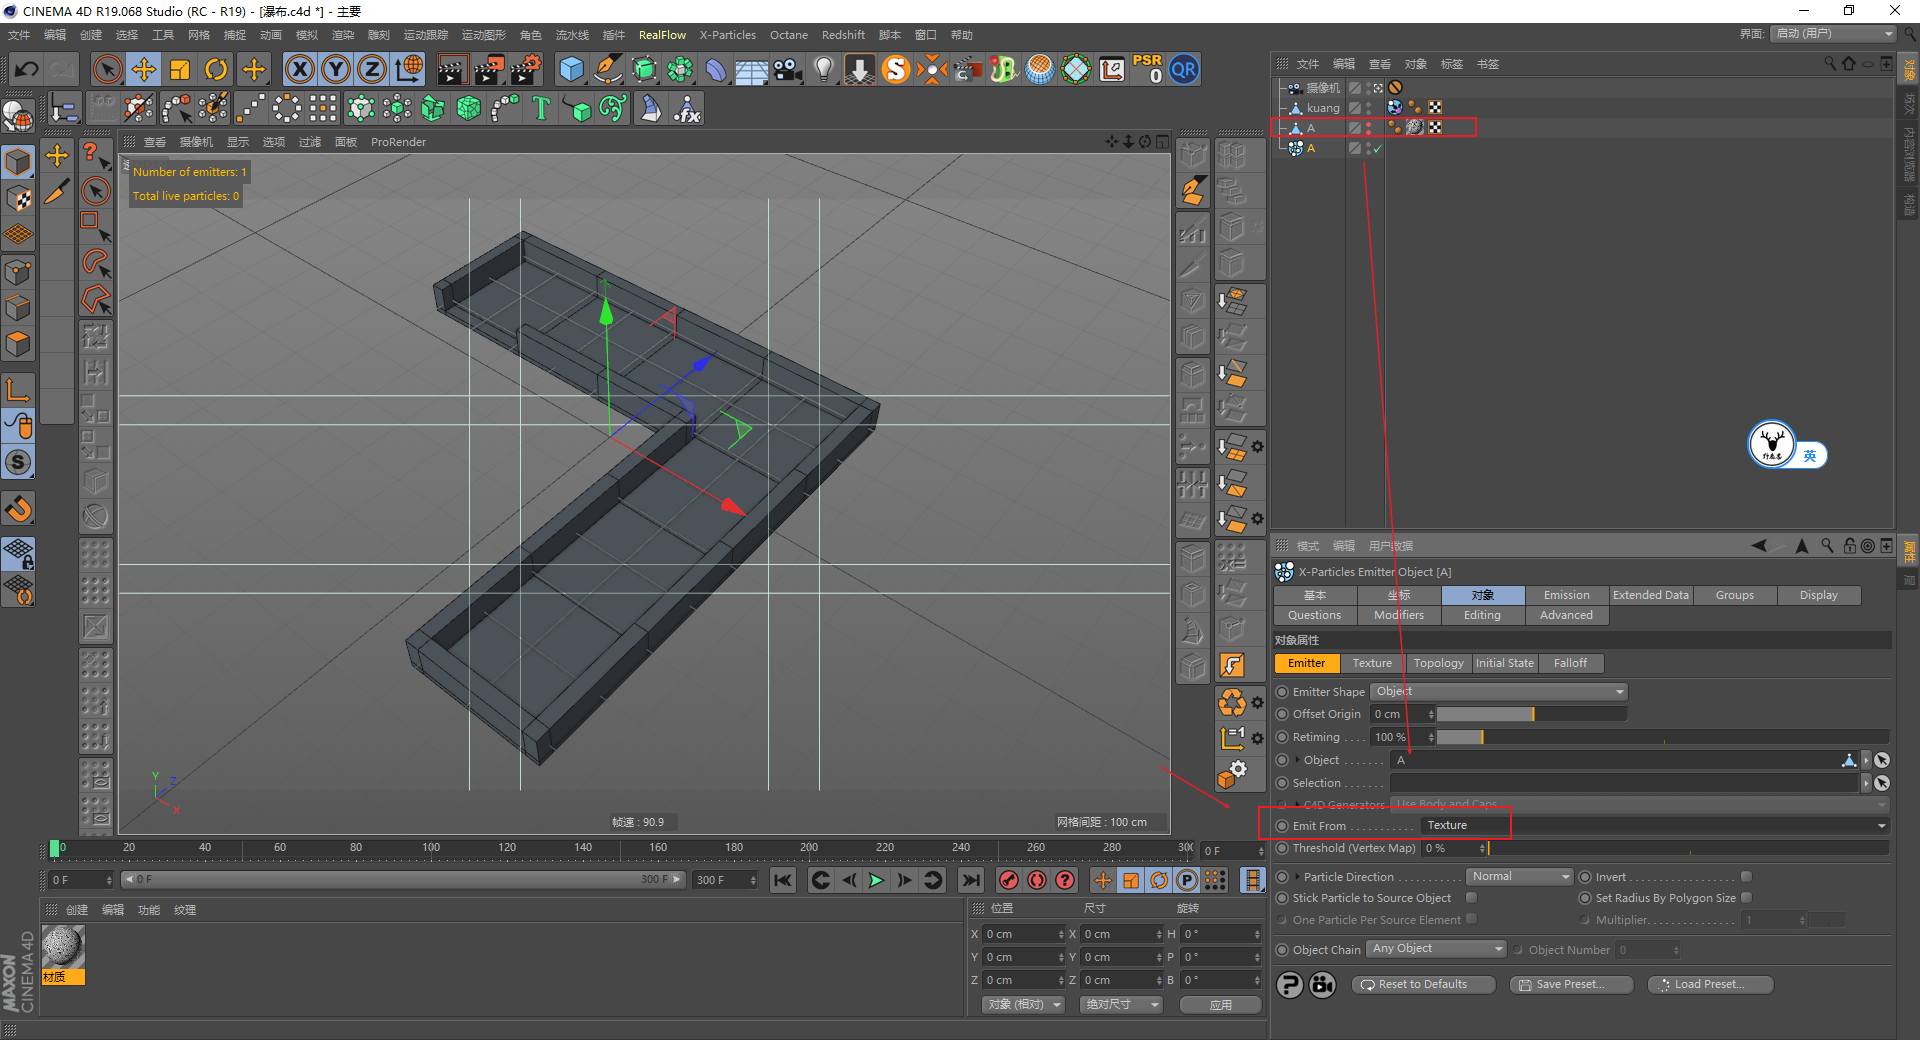This screenshot has height=1040, width=1920.
Task: Switch to Model mode cube icon
Action: click(18, 161)
